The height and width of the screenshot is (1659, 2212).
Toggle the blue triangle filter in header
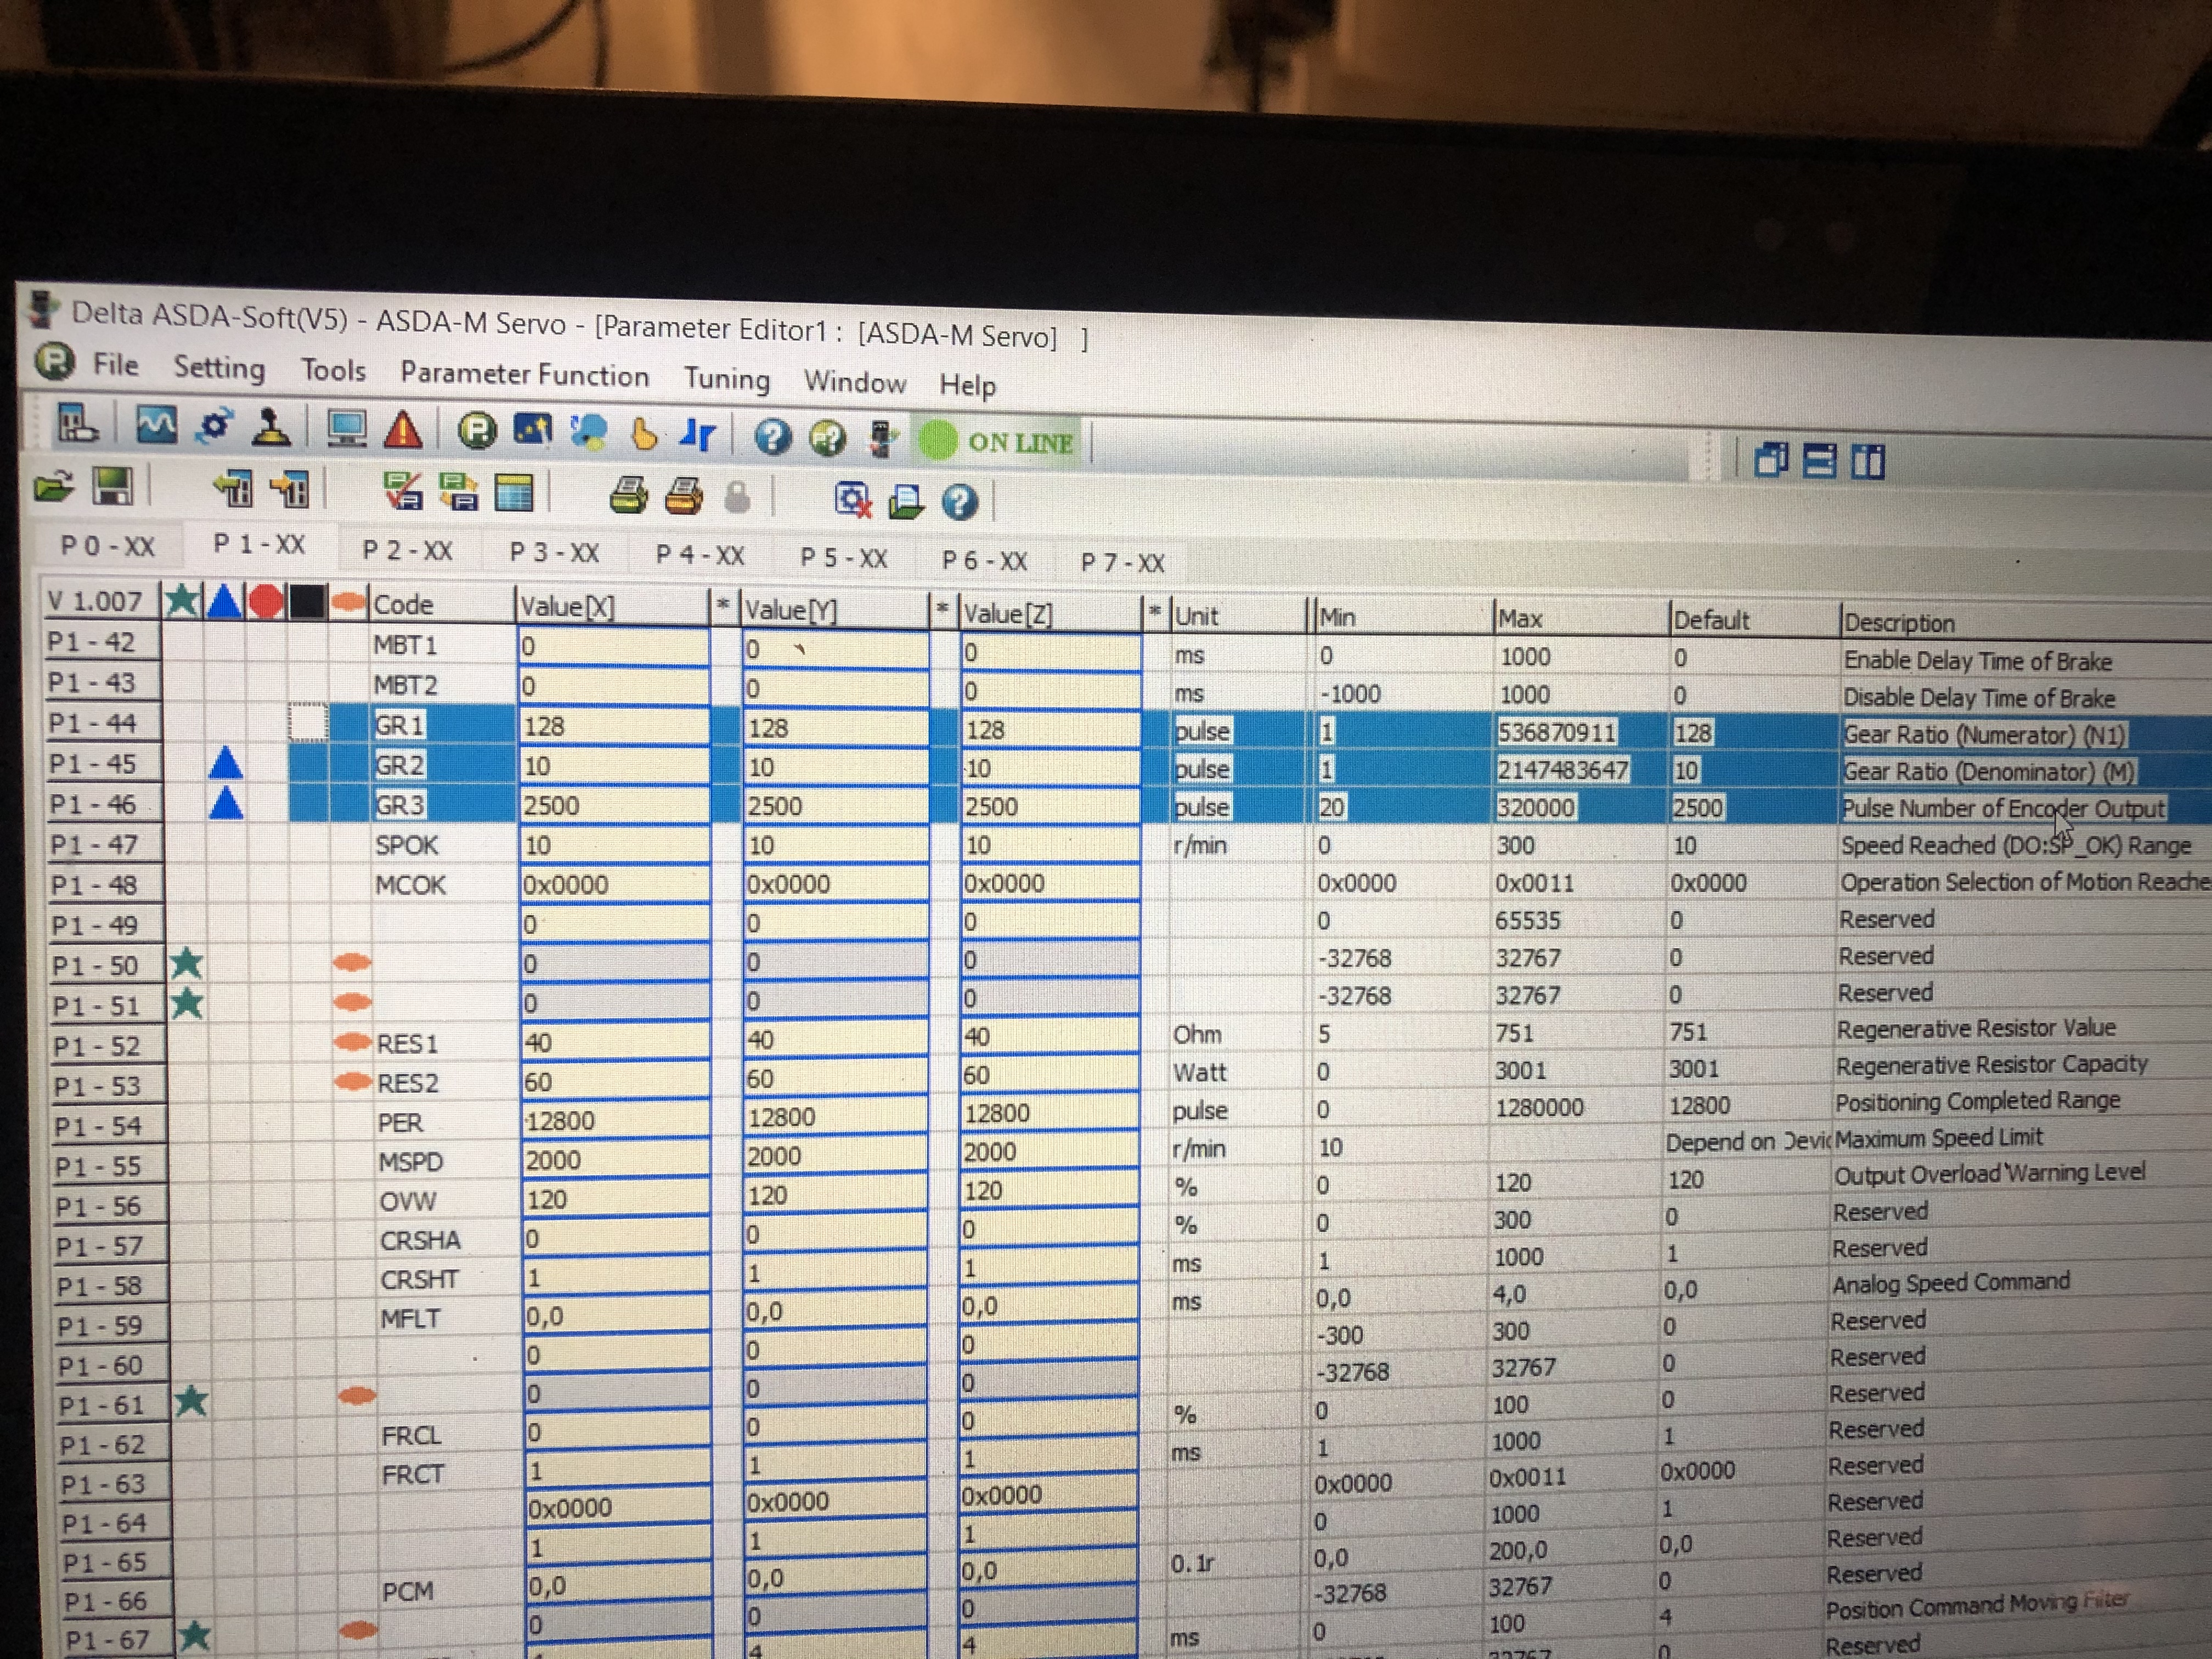pyautogui.click(x=224, y=602)
